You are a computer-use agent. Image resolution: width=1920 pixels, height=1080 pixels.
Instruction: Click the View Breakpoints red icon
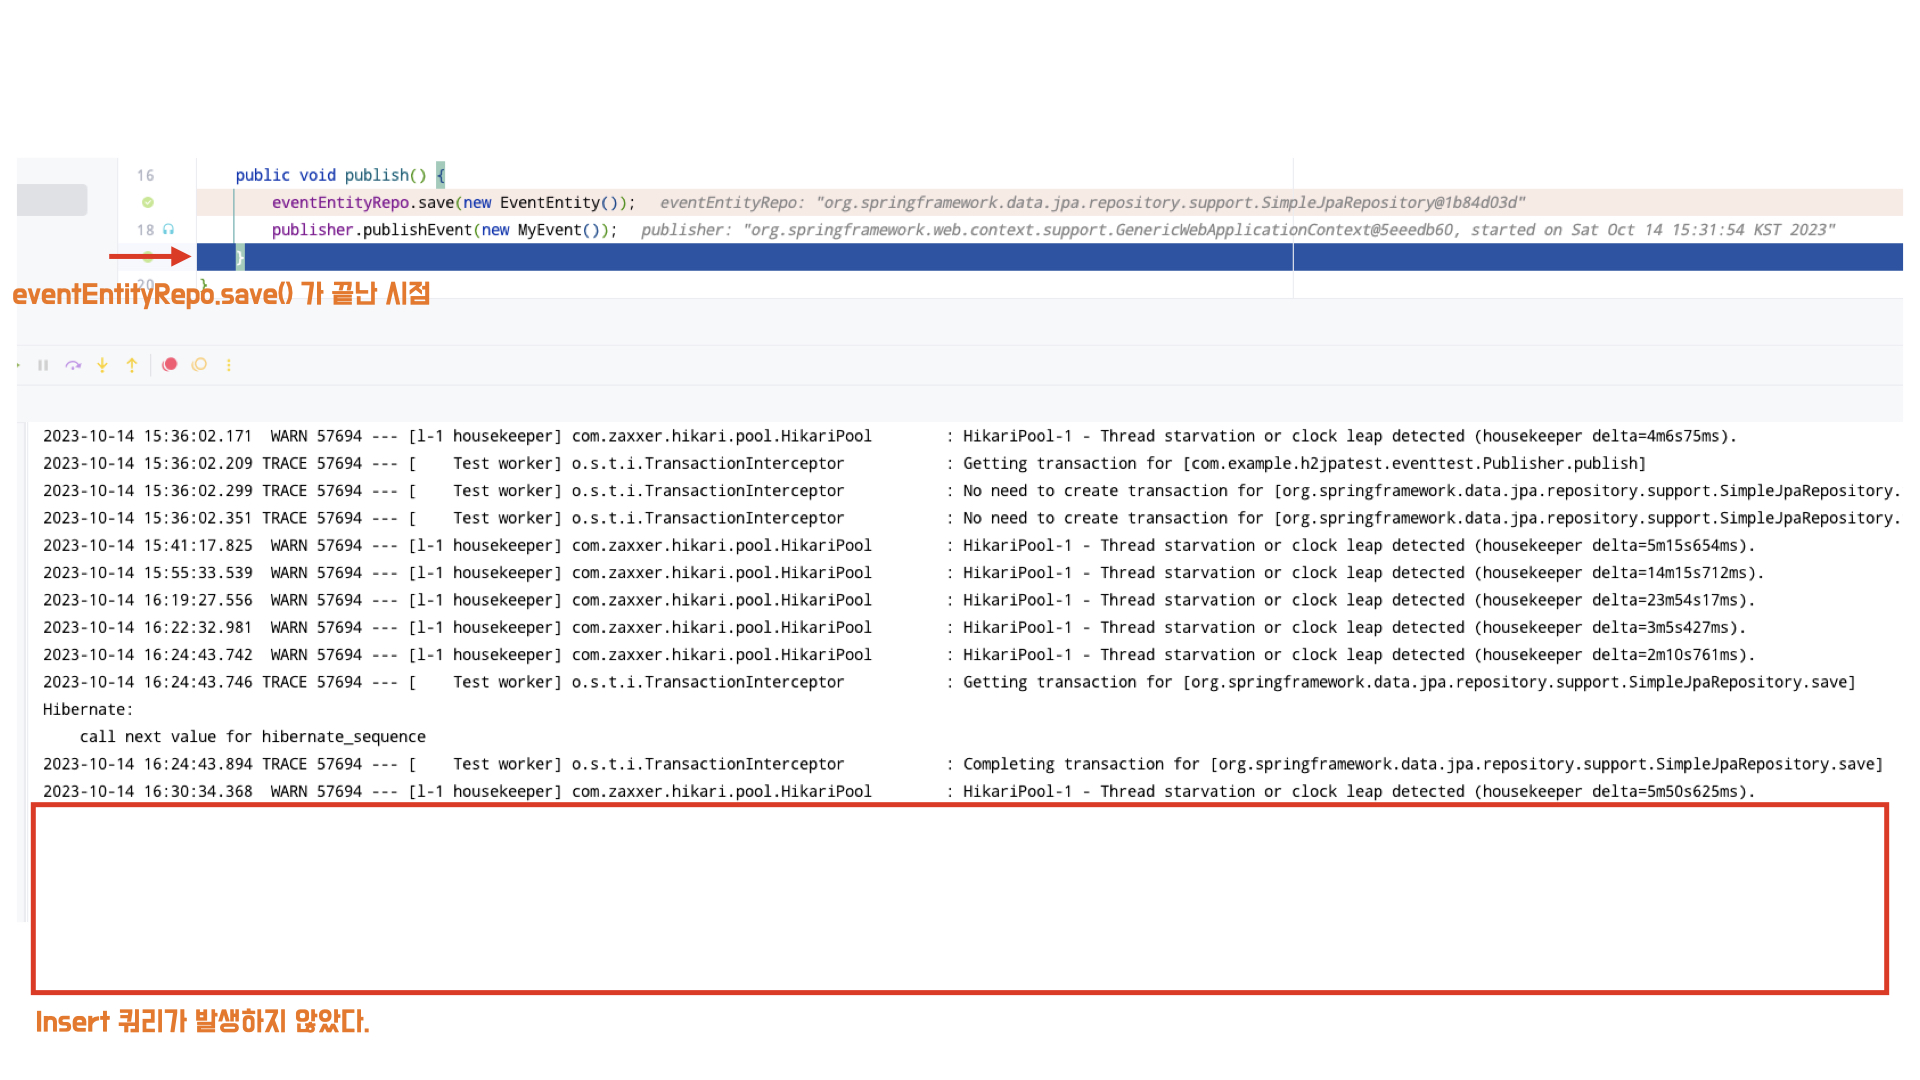click(x=170, y=365)
